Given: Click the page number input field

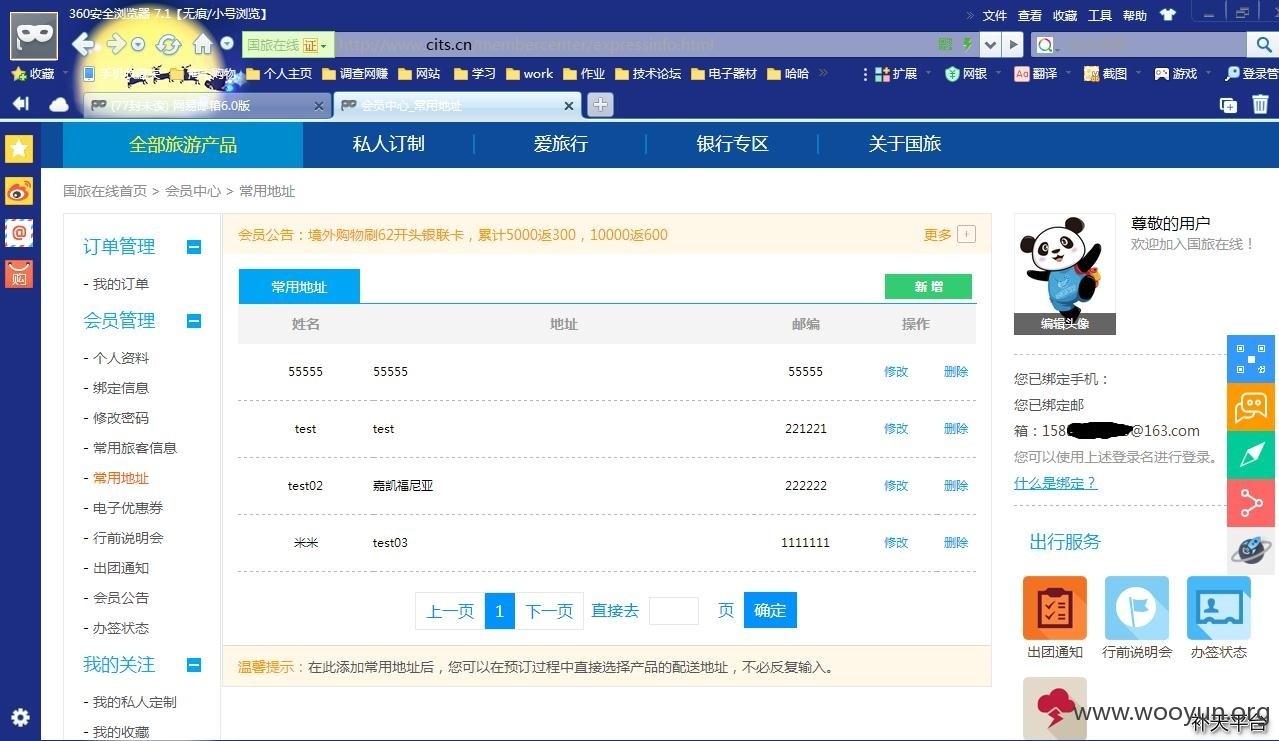Looking at the screenshot, I should (674, 610).
